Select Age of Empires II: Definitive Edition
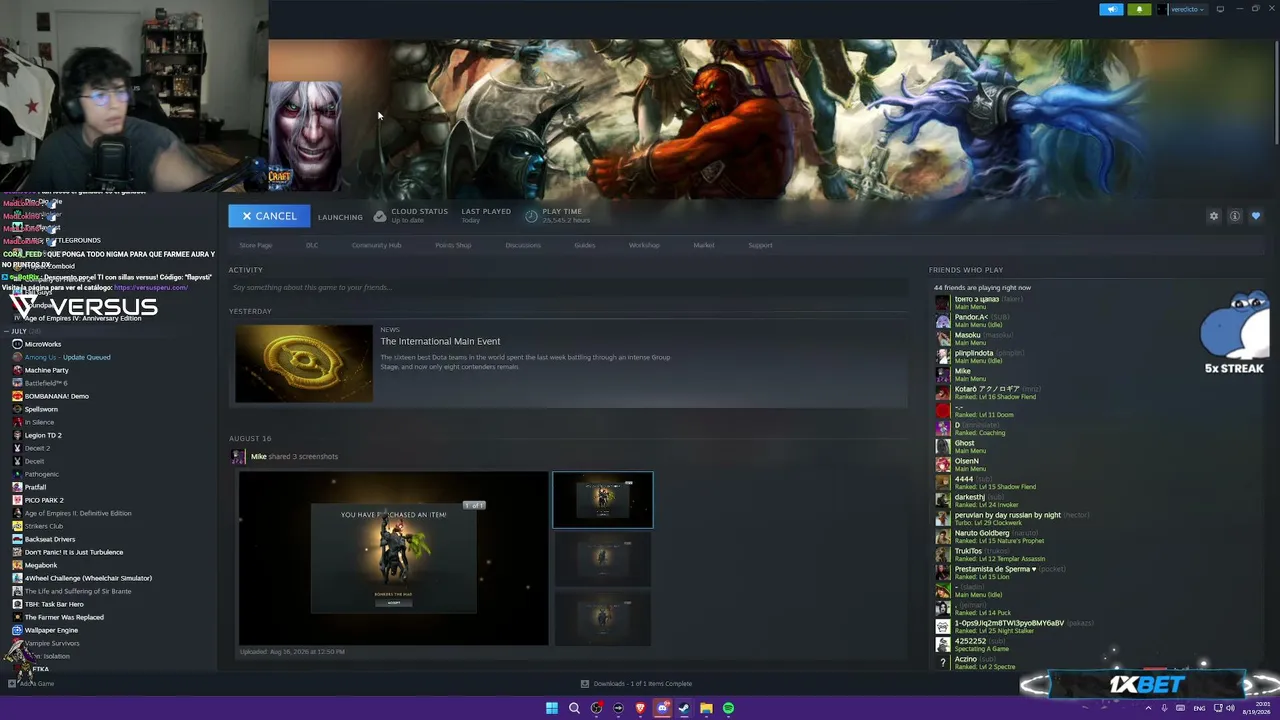Viewport: 1280px width, 720px height. pyautogui.click(x=78, y=513)
